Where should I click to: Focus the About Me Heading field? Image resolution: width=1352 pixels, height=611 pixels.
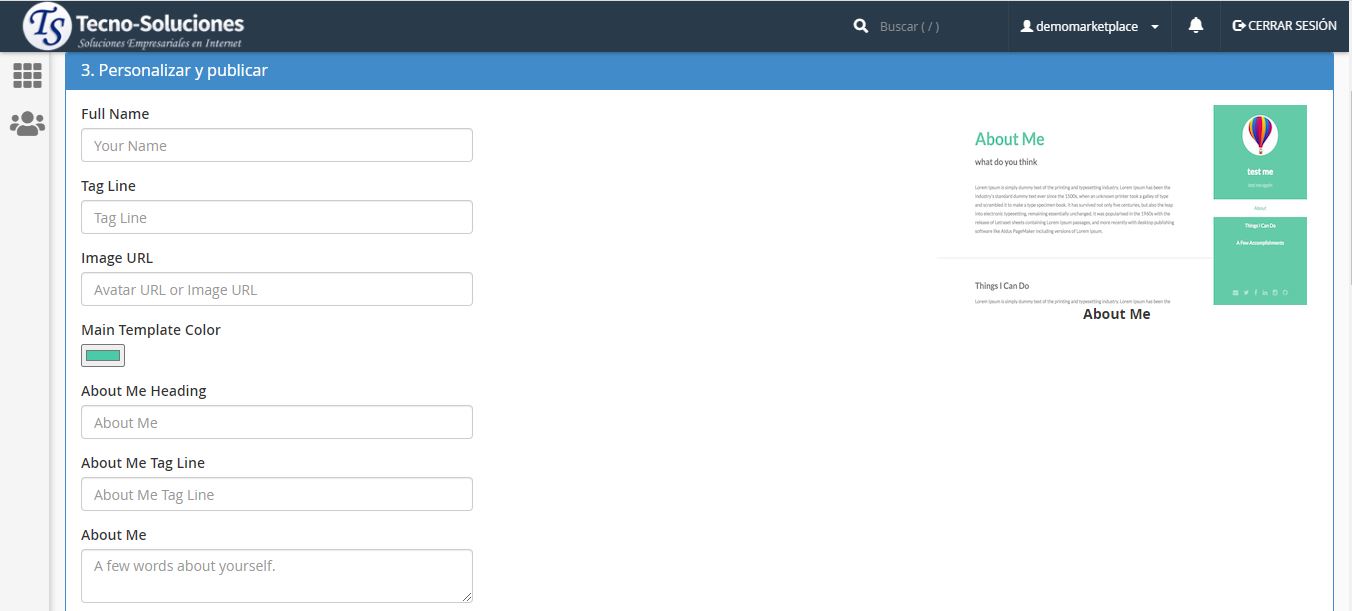click(276, 423)
